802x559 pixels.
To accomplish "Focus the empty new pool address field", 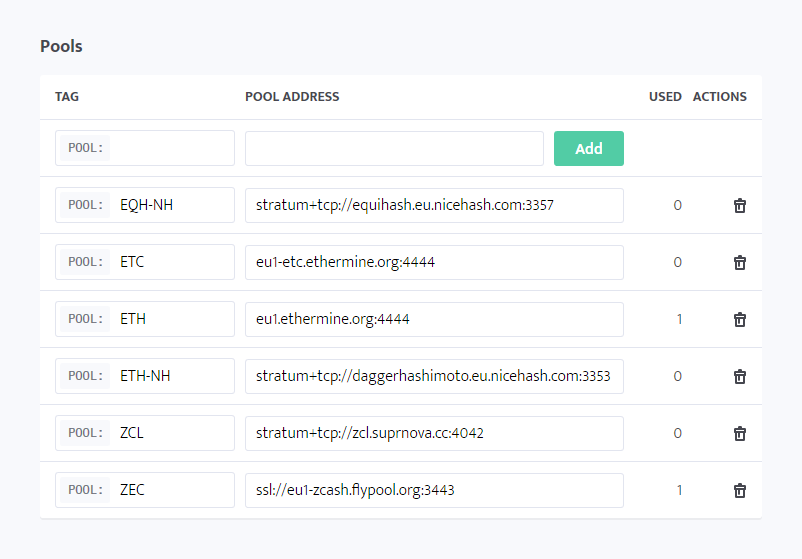I will point(394,148).
